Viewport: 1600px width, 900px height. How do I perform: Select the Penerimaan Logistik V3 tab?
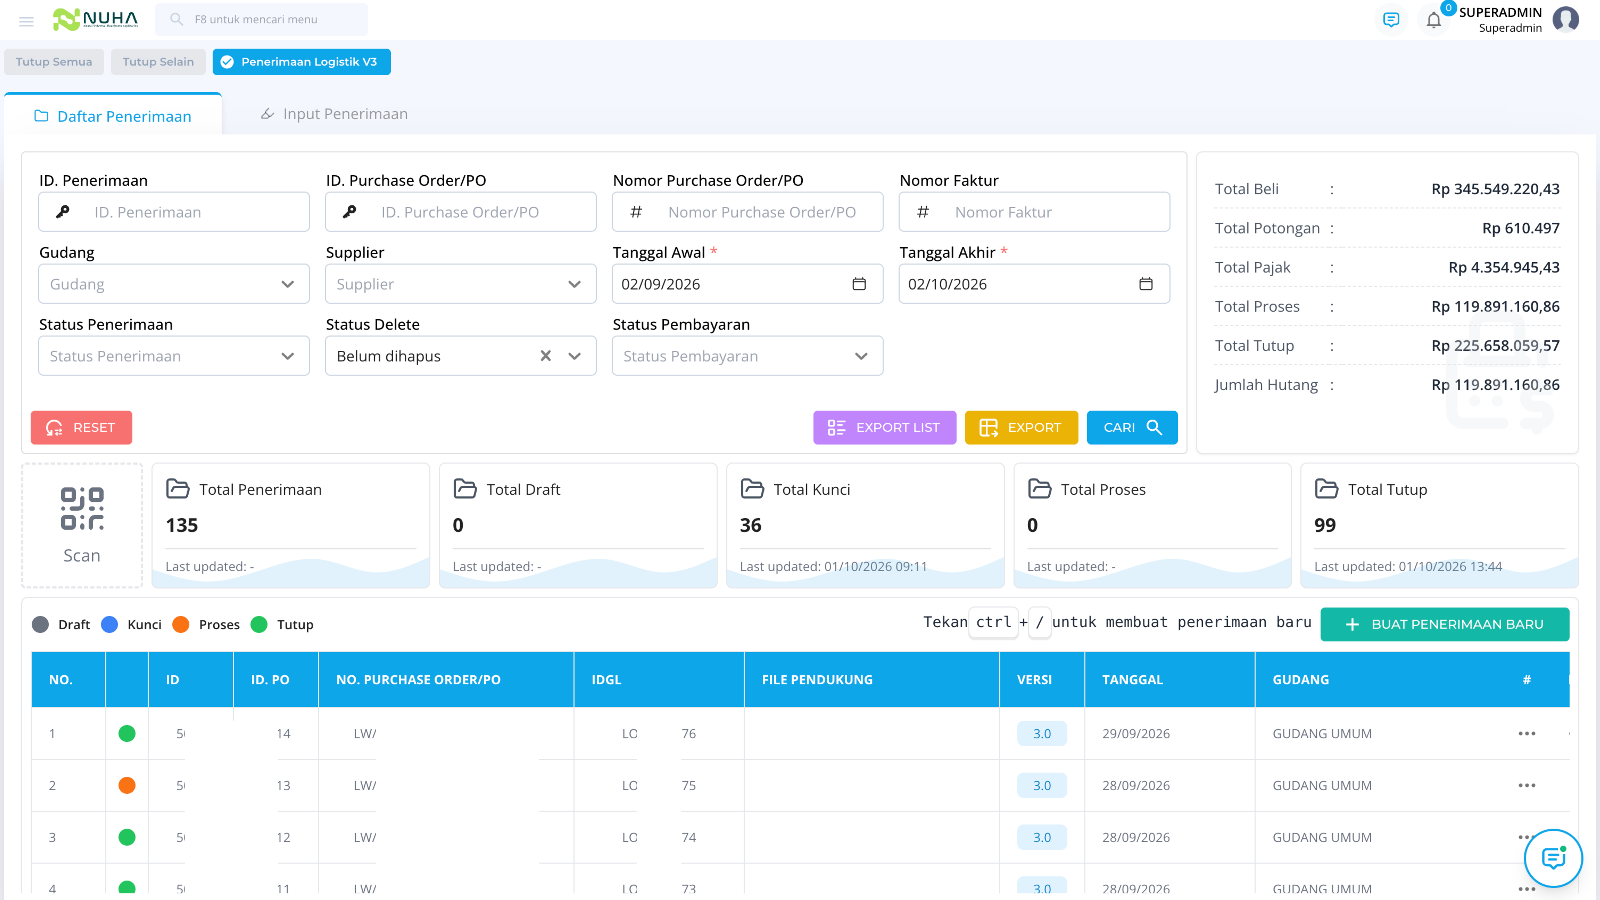pos(302,62)
